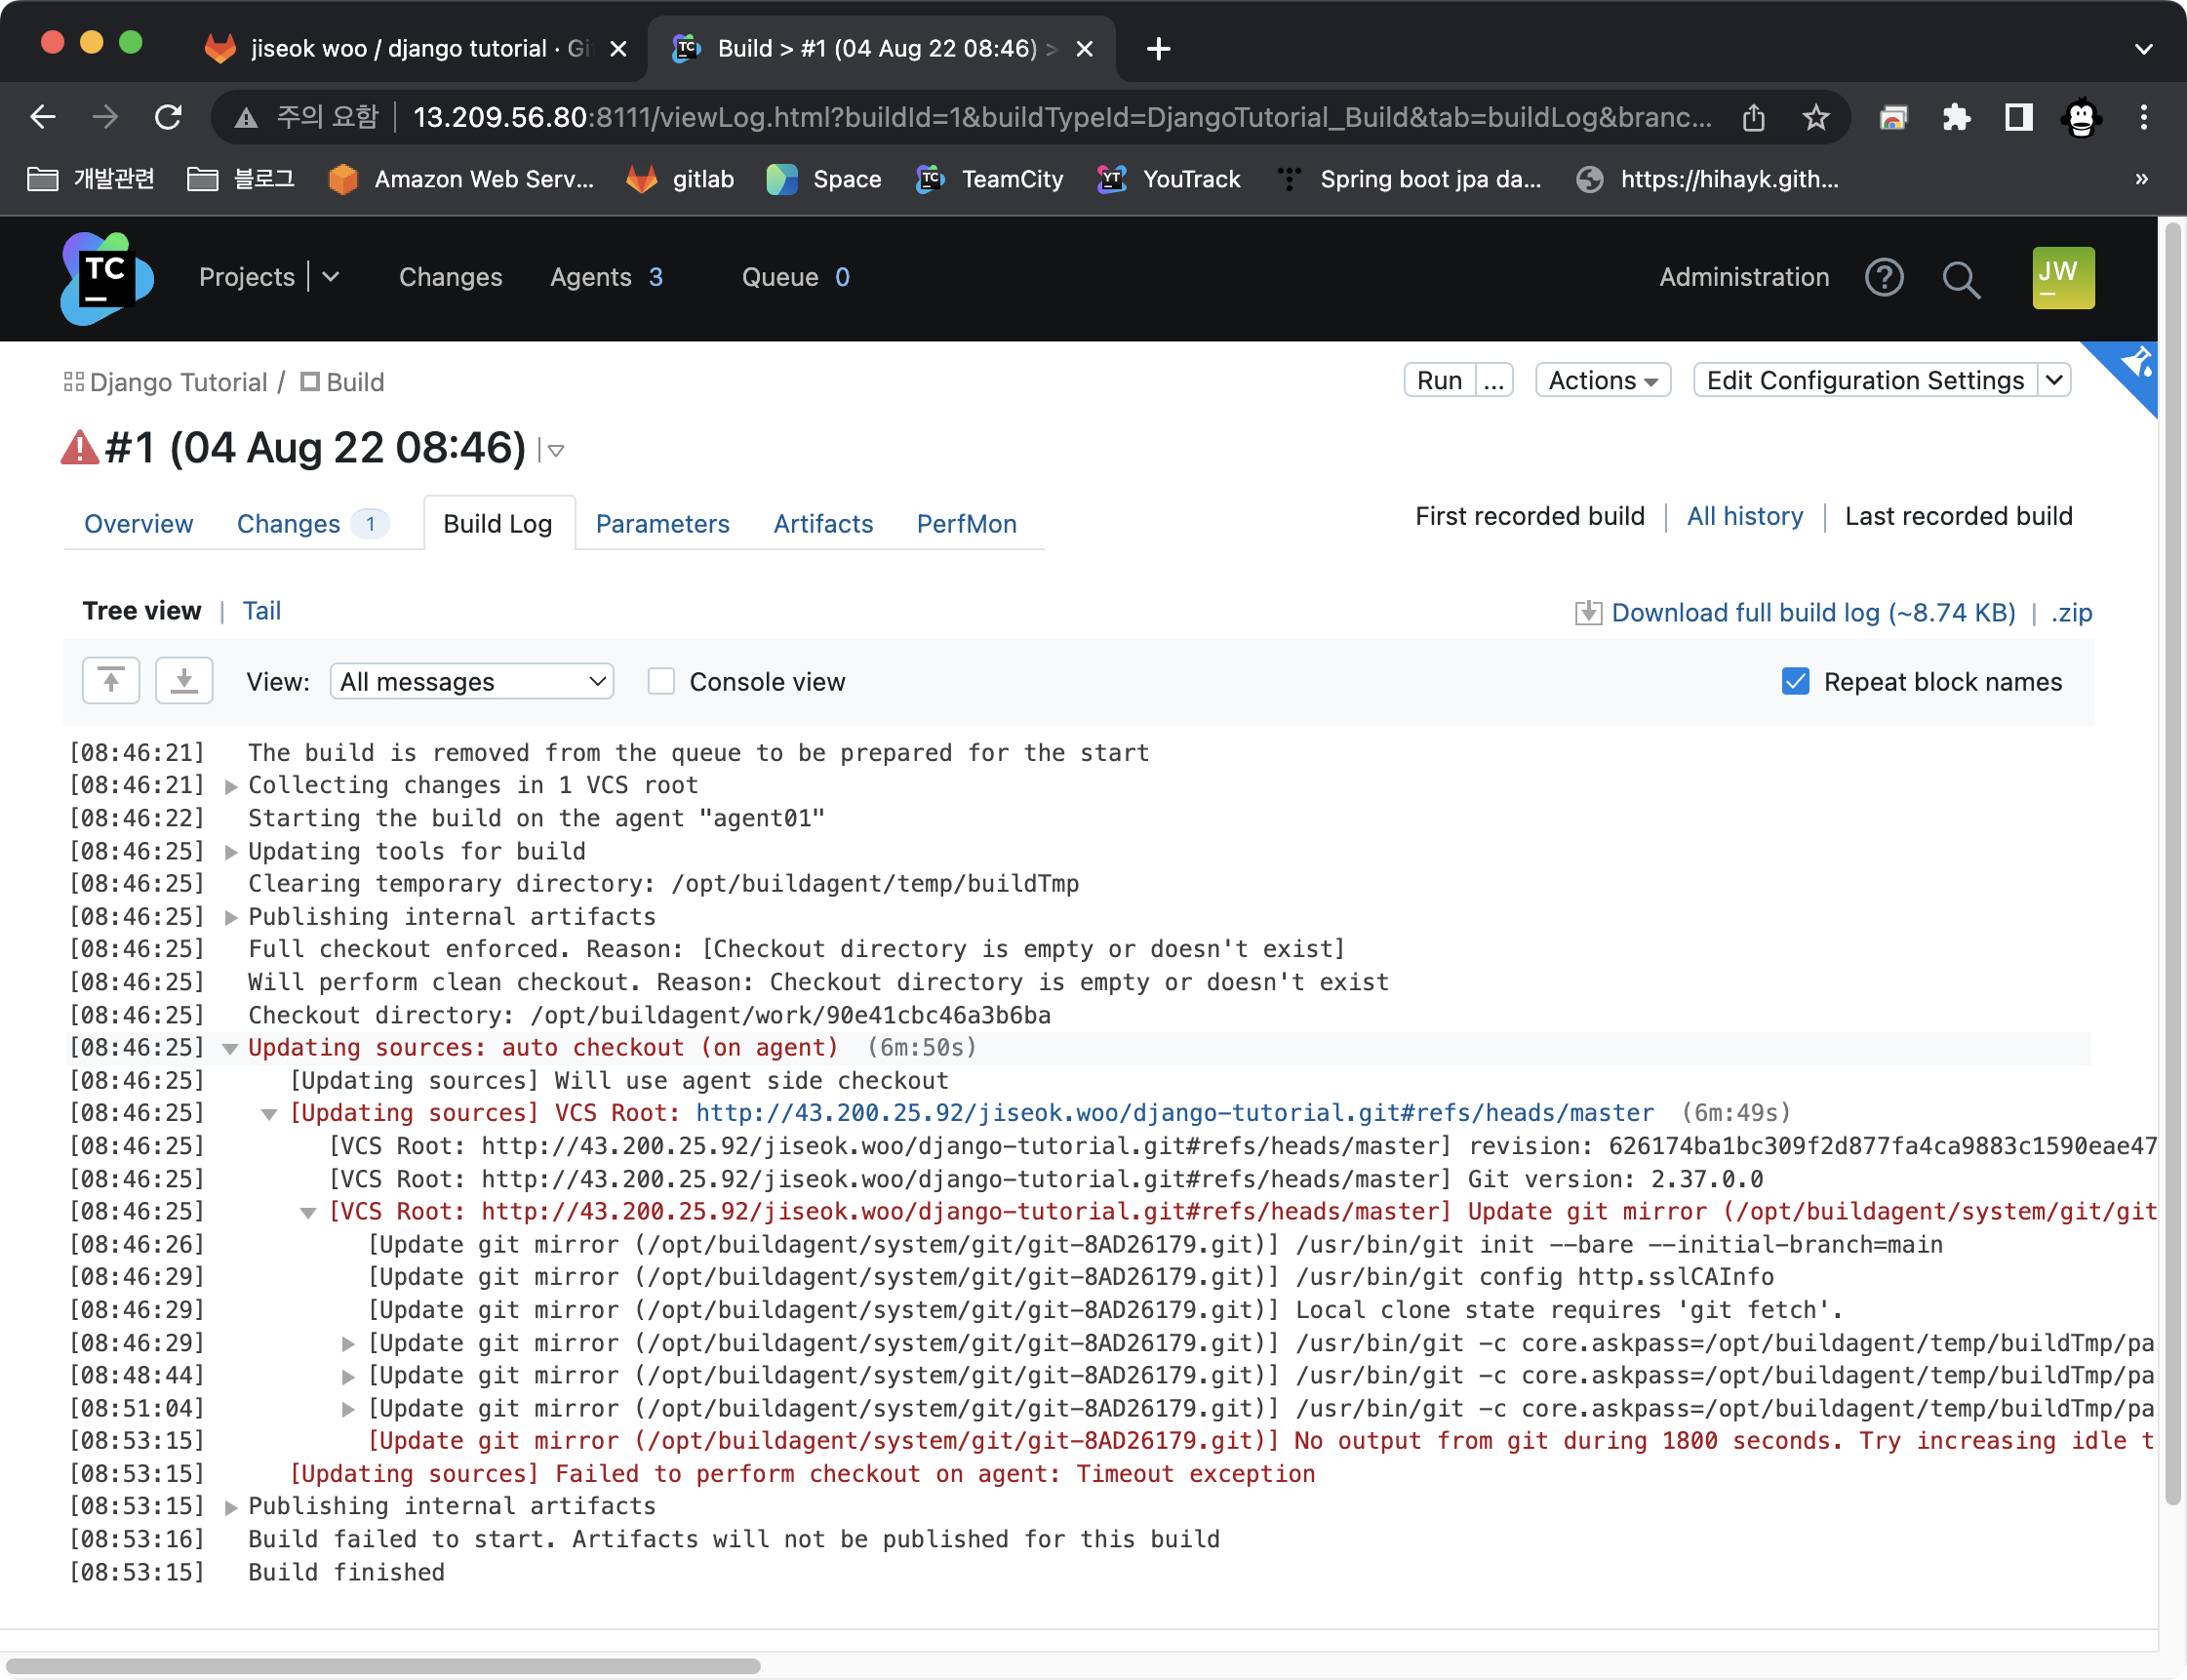Open the Actions dropdown

click(1603, 381)
